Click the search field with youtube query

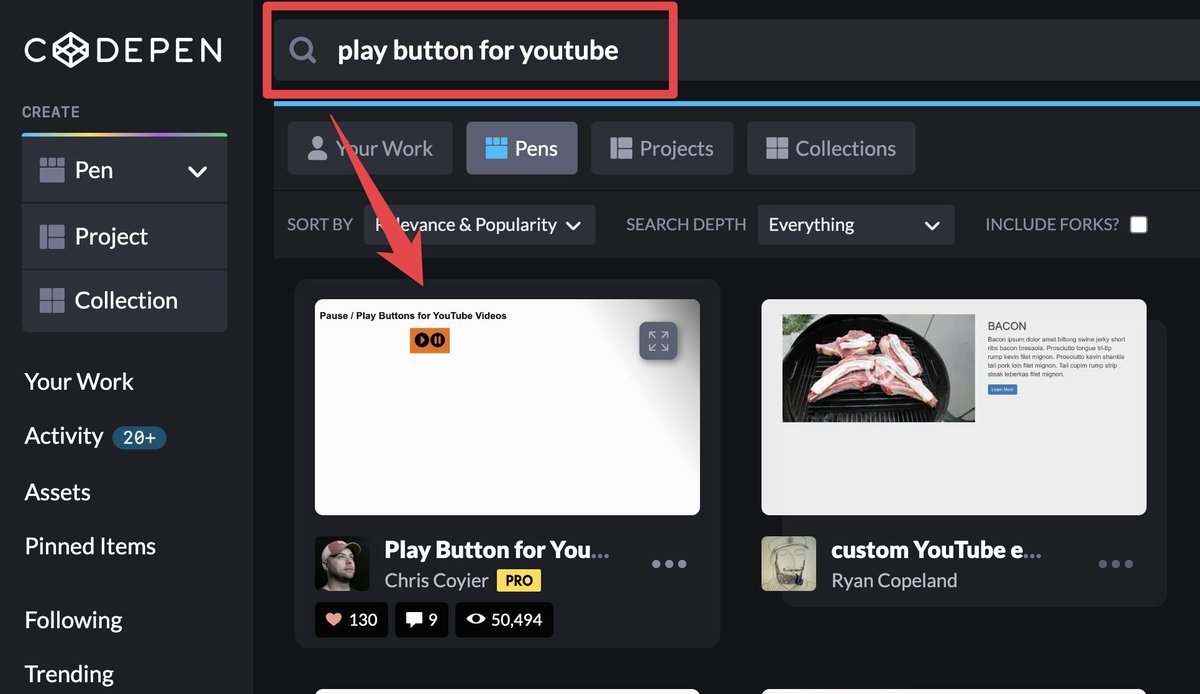[x=735, y=50]
